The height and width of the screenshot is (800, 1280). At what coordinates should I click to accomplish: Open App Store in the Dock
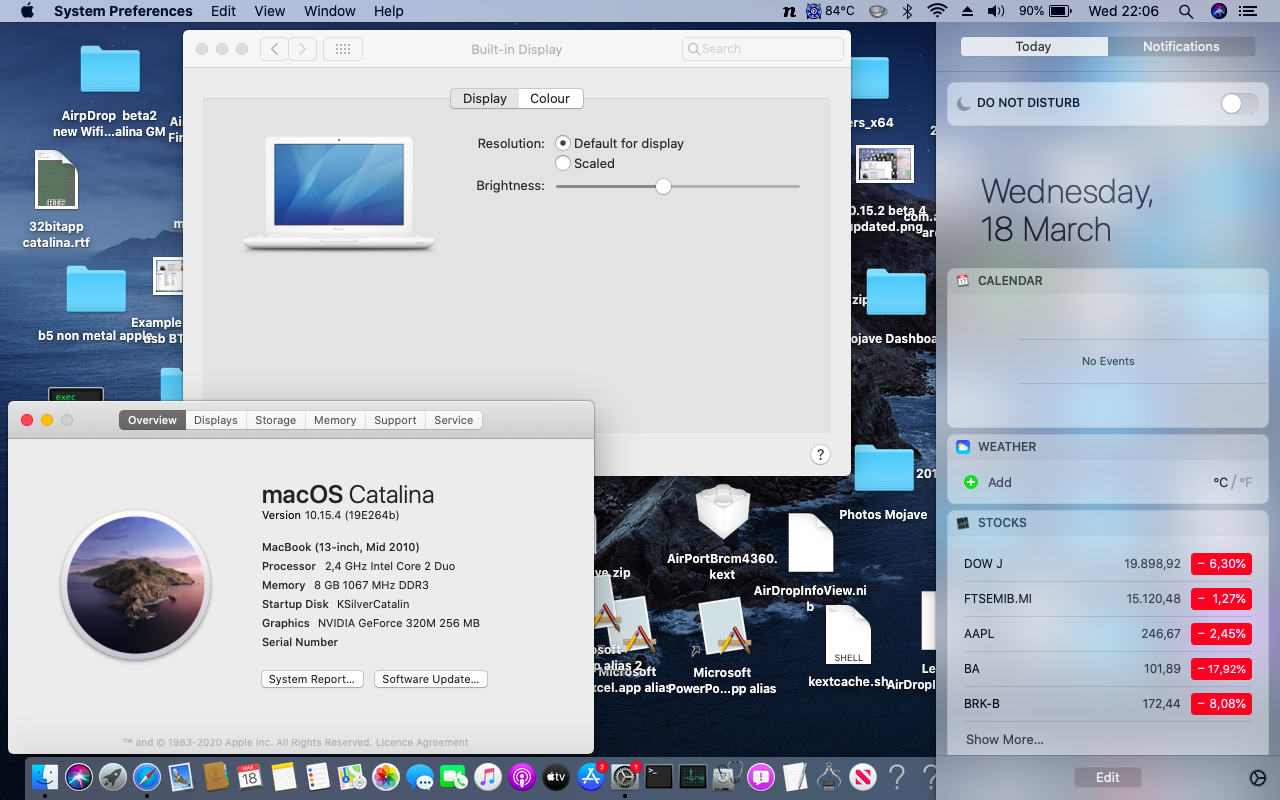click(591, 776)
